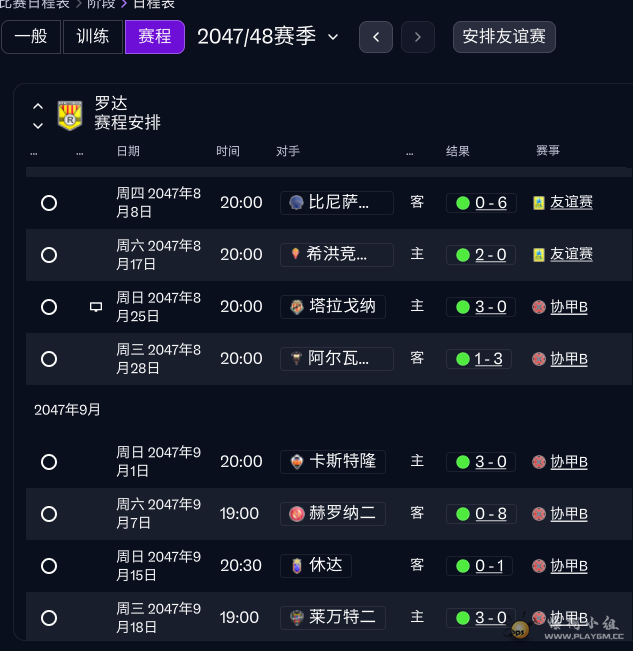
Task: Open the 0 - 1 result against 休达
Action: [489, 565]
